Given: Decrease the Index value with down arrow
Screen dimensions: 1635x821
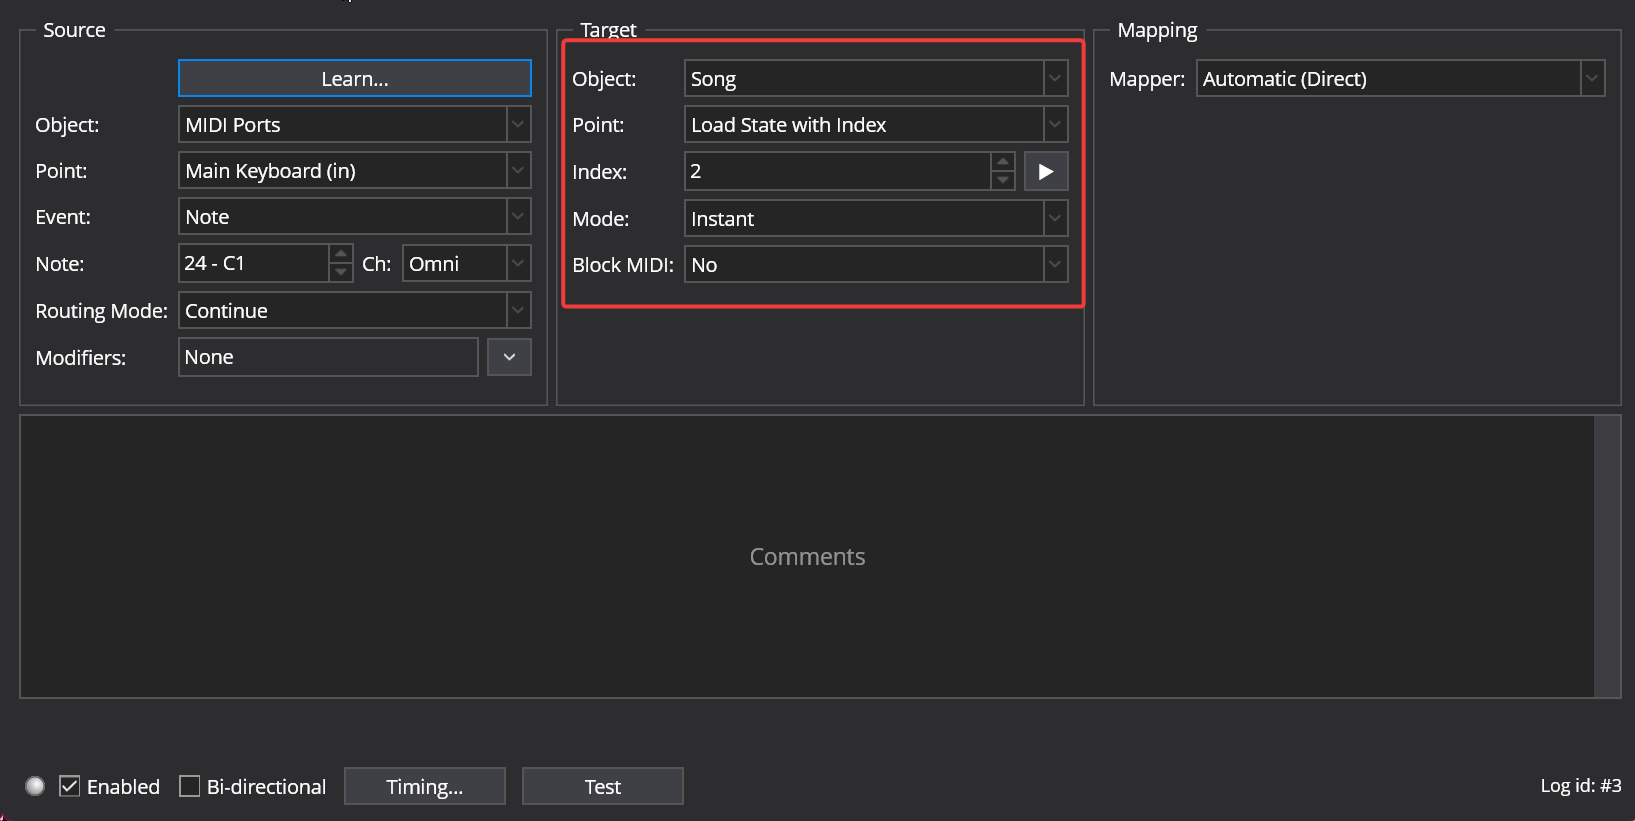Looking at the screenshot, I should click(1002, 180).
